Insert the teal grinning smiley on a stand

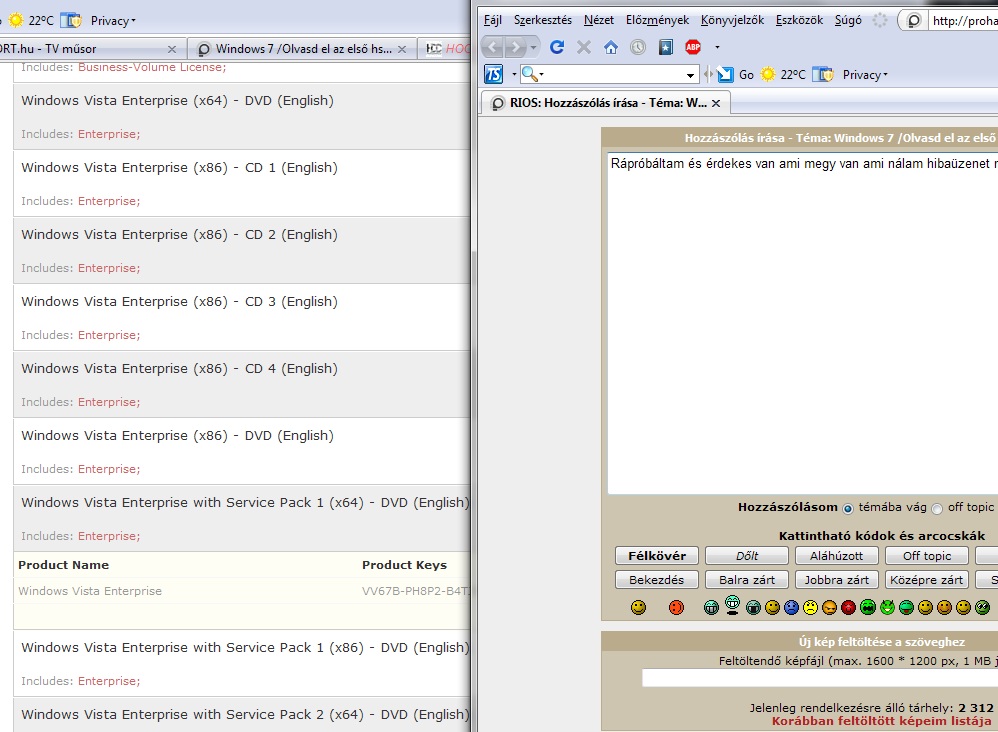[733, 605]
